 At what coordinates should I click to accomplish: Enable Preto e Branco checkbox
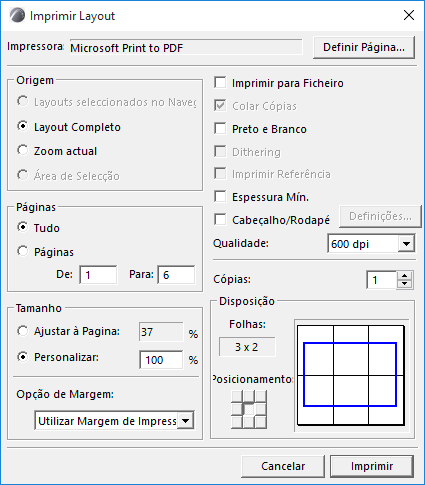coord(220,129)
